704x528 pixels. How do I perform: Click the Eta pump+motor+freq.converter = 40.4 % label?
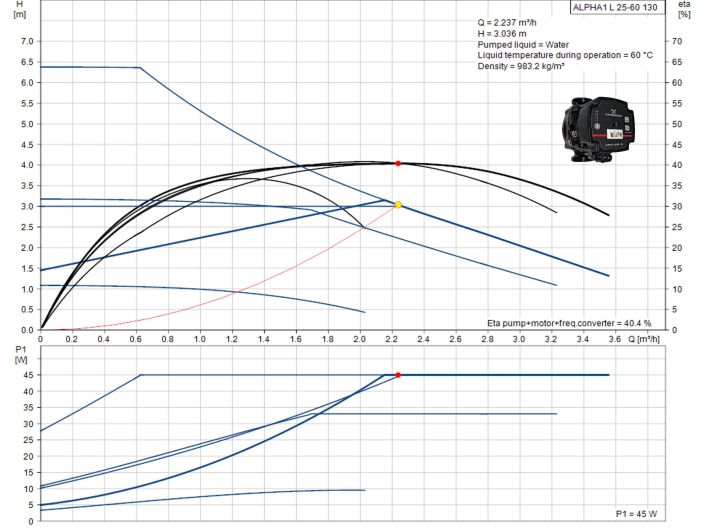click(x=569, y=323)
